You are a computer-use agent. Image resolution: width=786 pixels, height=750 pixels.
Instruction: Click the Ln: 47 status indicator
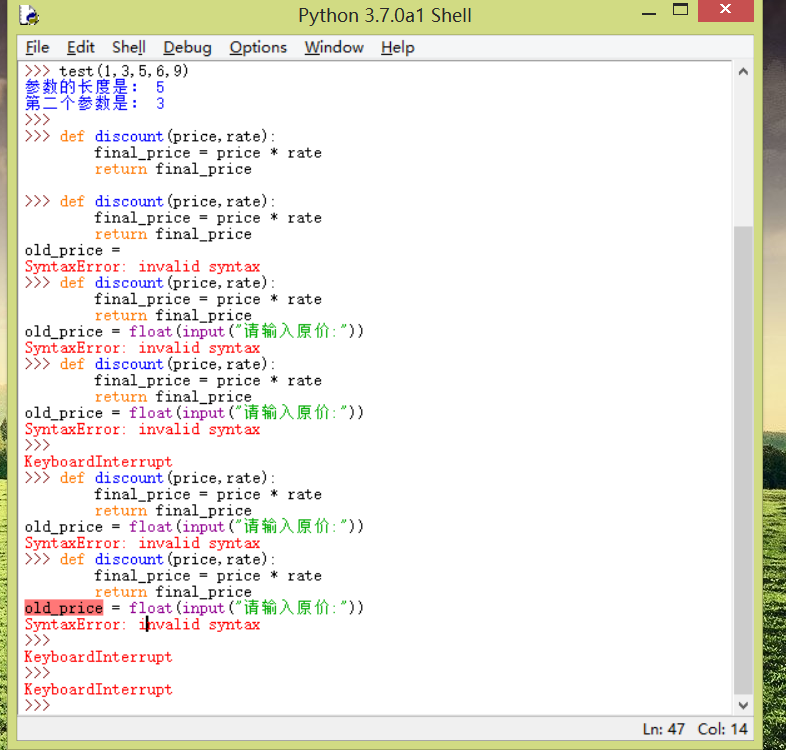[663, 729]
